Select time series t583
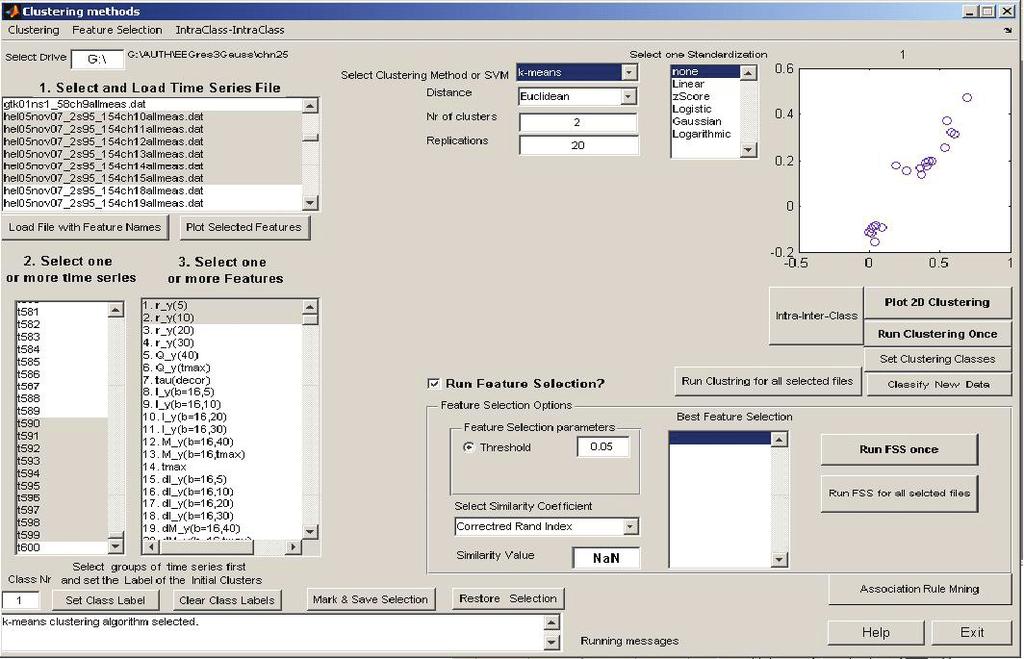This screenshot has width=1024, height=659. [x=62, y=337]
